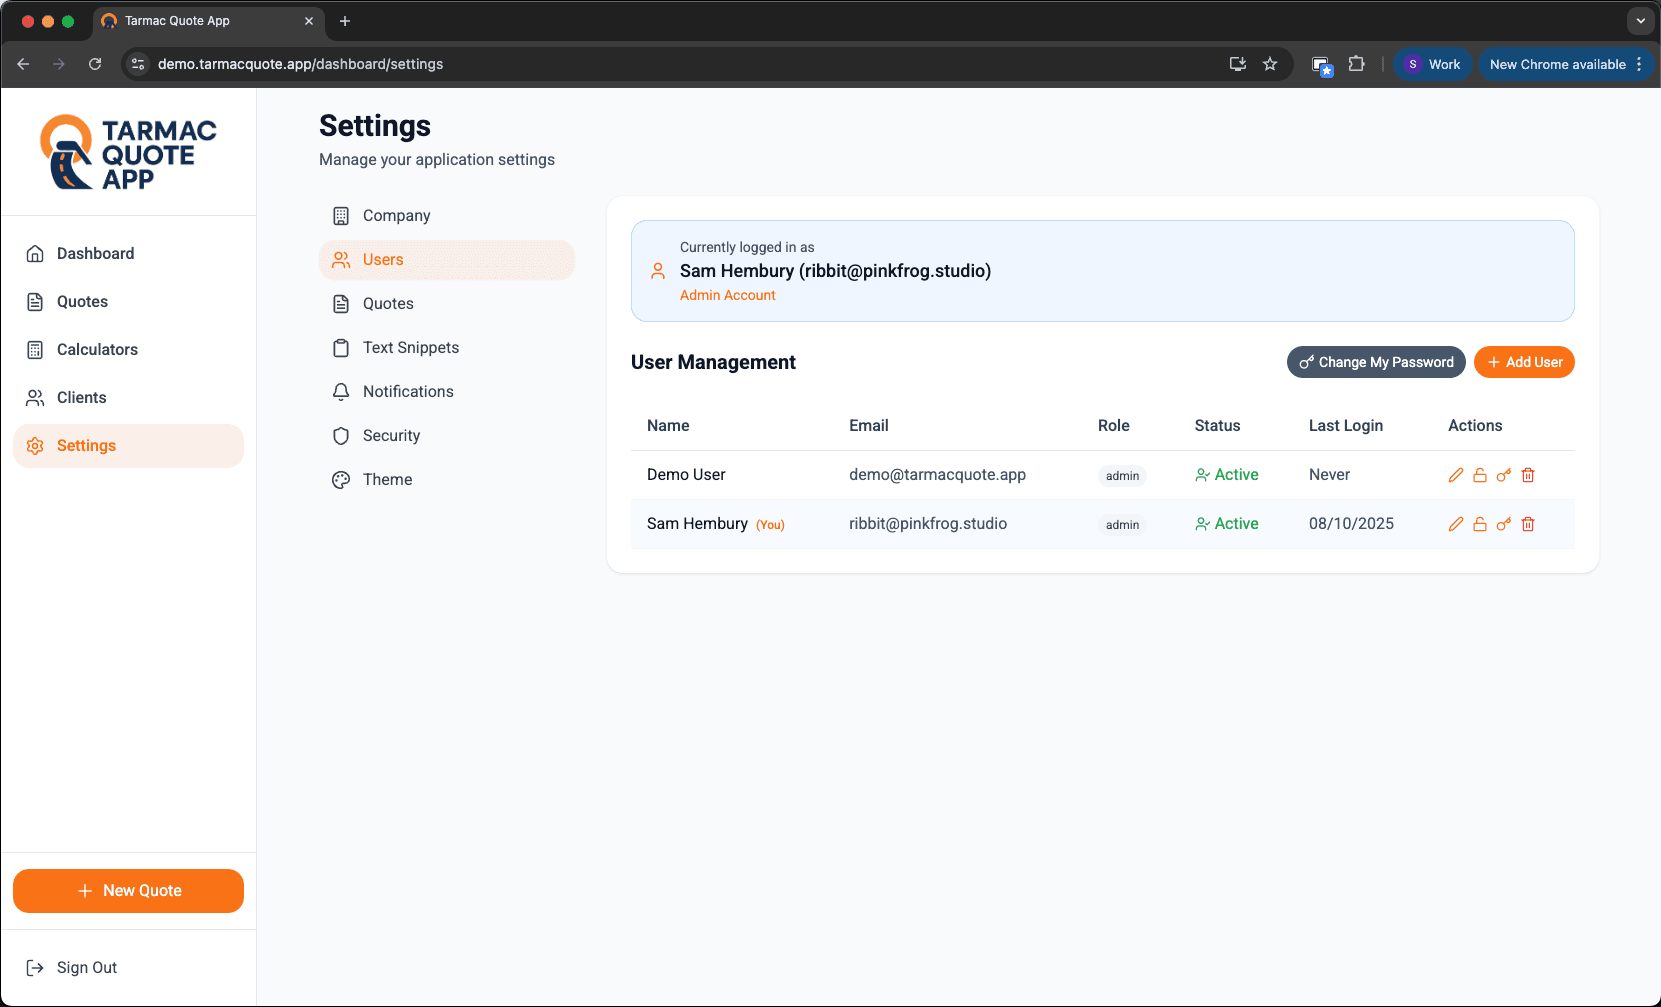
Task: Delete Demo User with trash icon
Action: (1528, 475)
